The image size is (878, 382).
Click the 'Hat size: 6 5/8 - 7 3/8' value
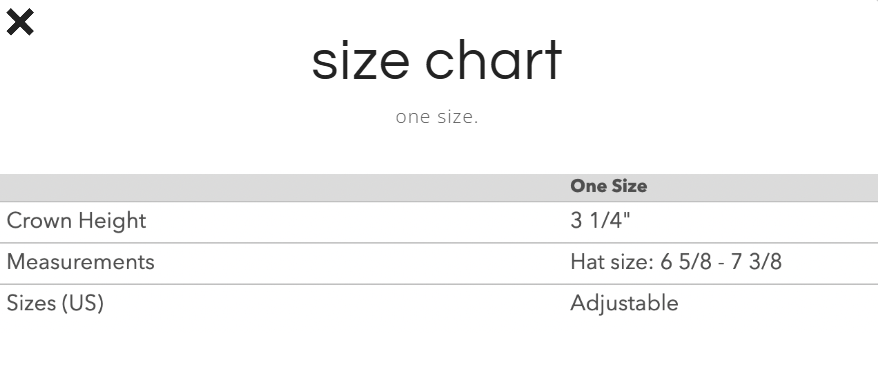tap(676, 262)
